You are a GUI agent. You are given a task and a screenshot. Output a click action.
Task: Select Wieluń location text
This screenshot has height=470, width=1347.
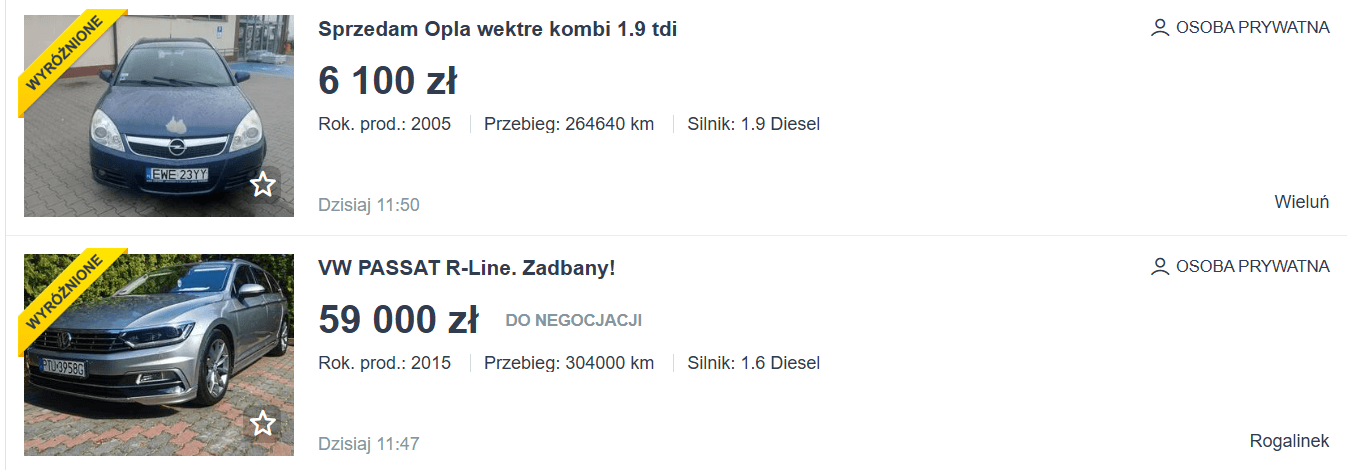pyautogui.click(x=1301, y=202)
